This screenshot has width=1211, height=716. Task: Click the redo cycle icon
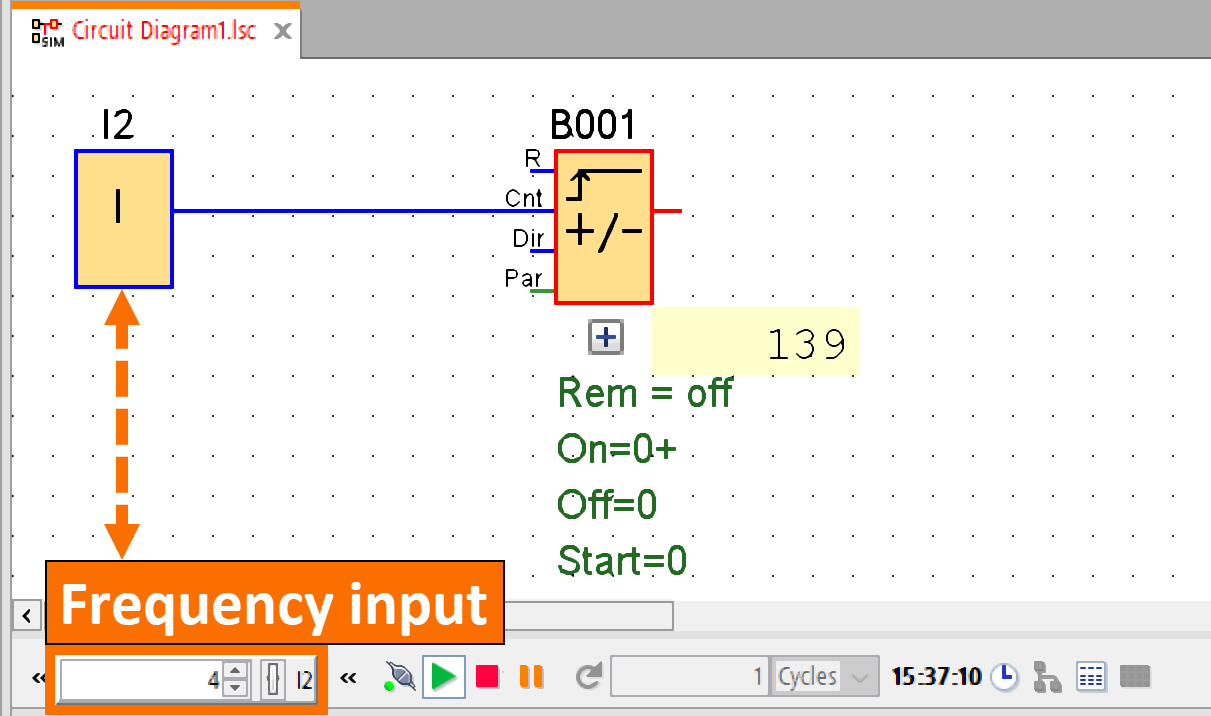coord(589,676)
